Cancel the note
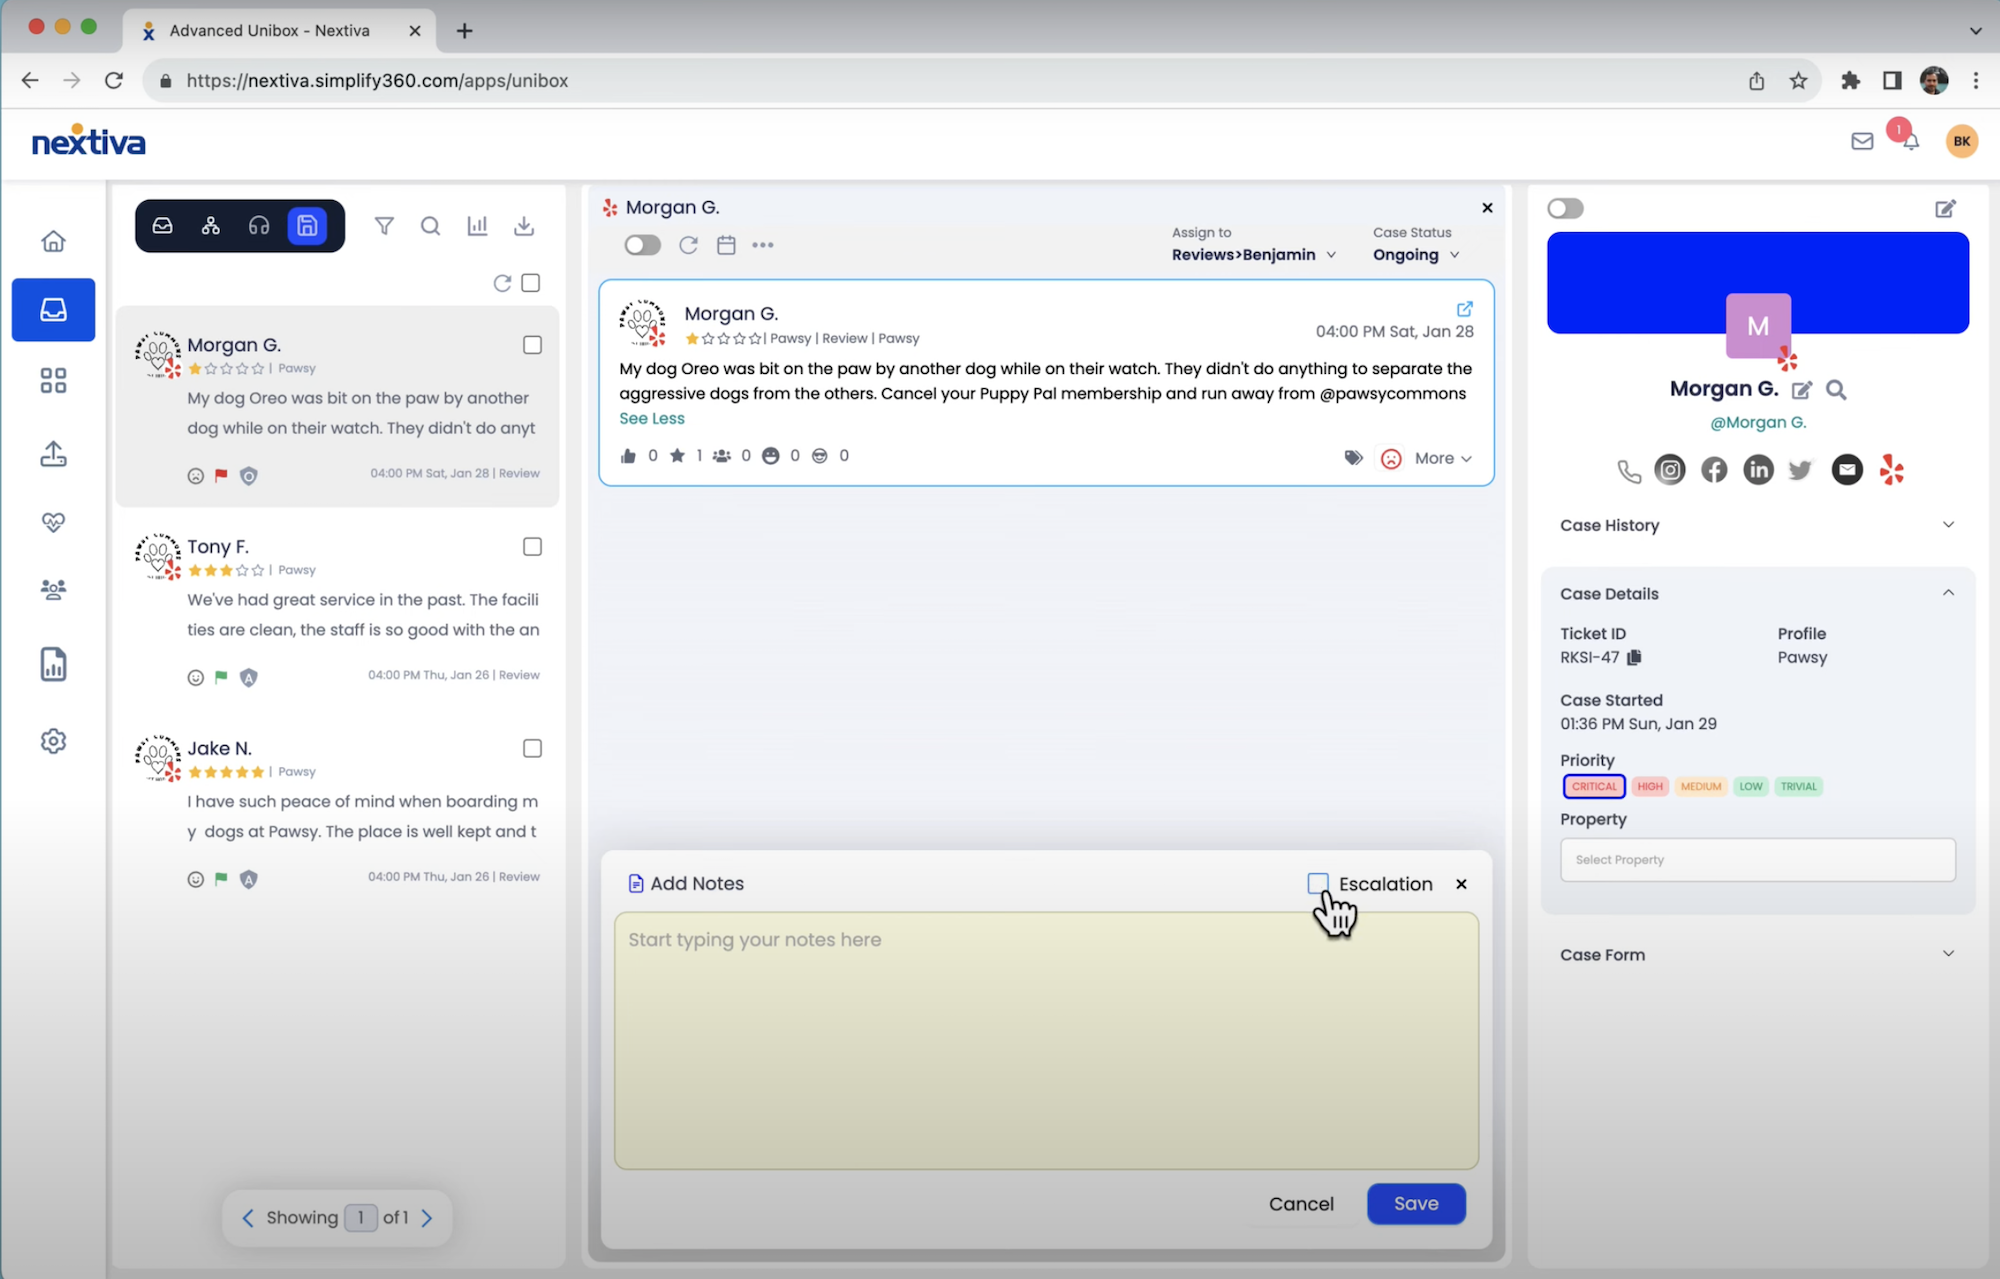Image resolution: width=2000 pixels, height=1279 pixels. pos(1301,1204)
